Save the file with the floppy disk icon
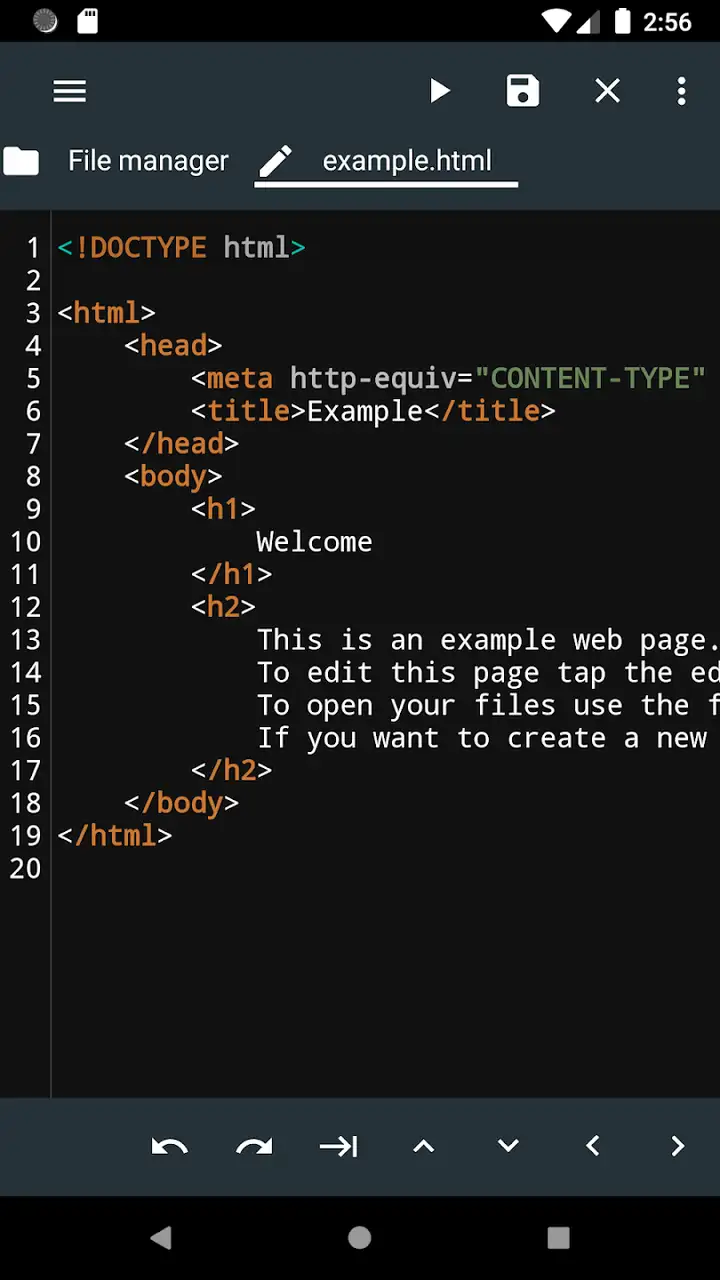 point(523,92)
